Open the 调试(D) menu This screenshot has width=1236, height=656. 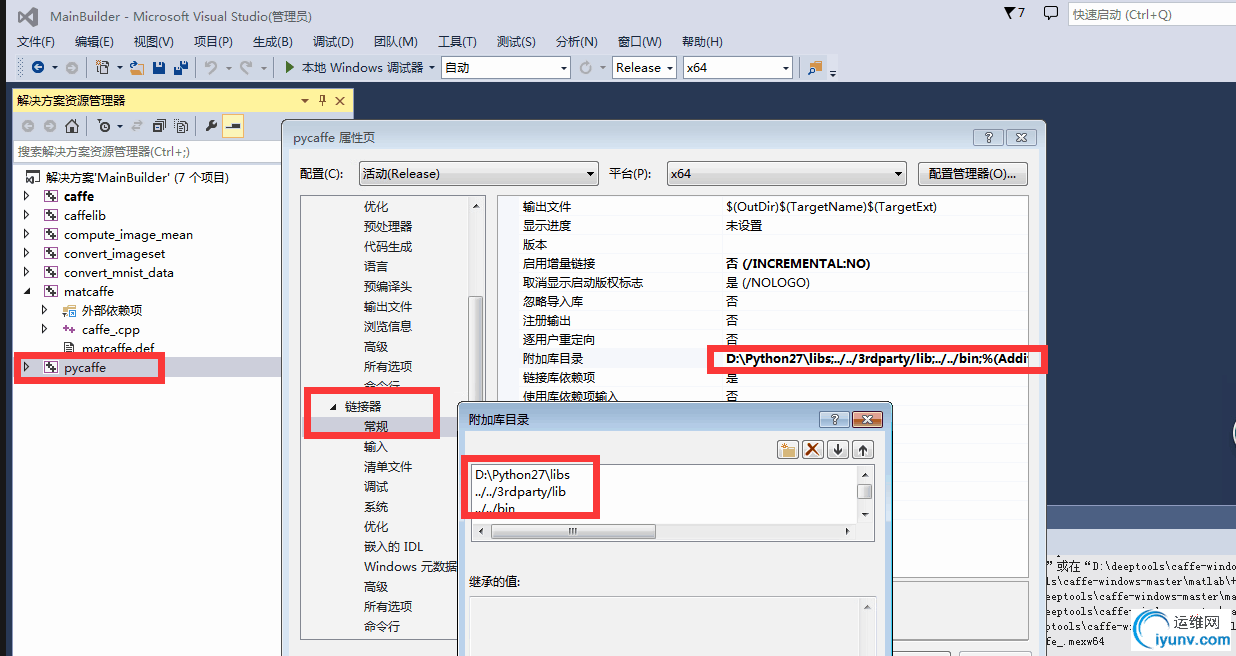pyautogui.click(x=333, y=41)
